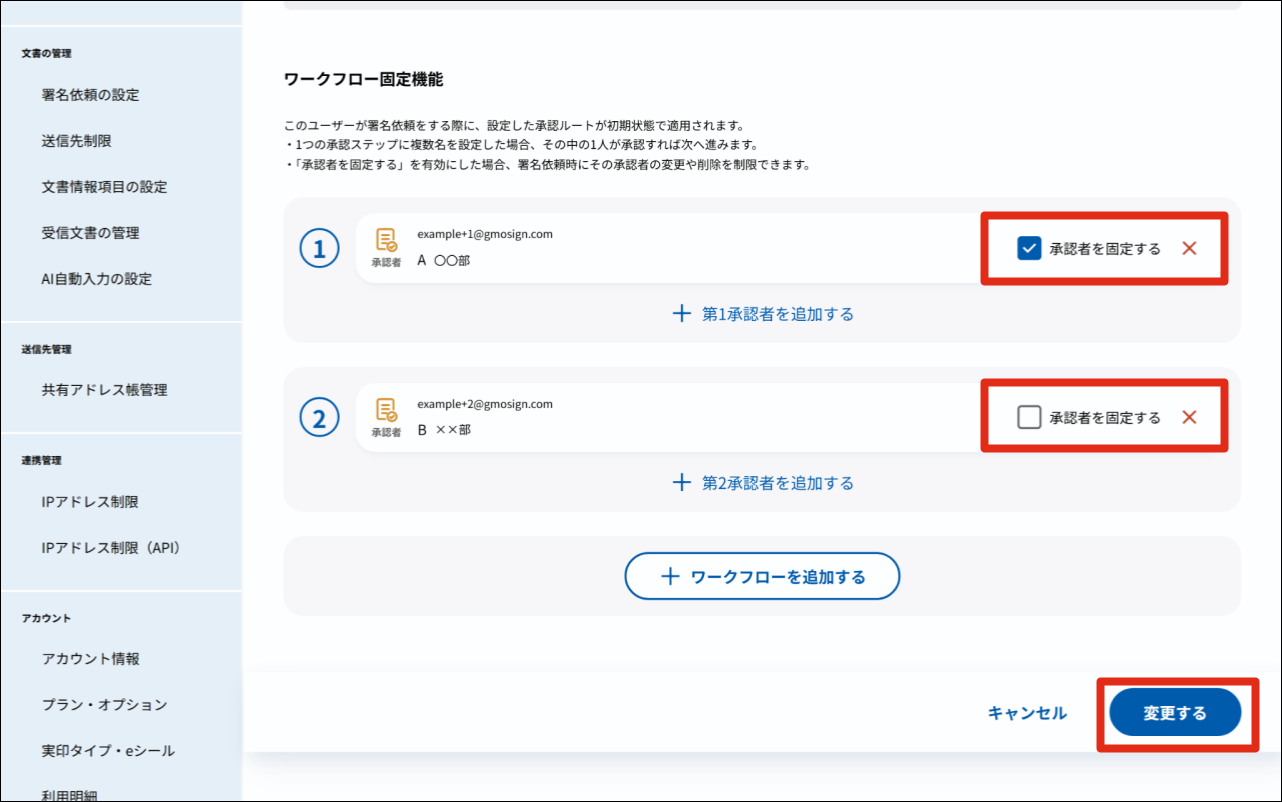Open プラン・オプション menu item
This screenshot has height=802, width=1282.
pos(104,705)
